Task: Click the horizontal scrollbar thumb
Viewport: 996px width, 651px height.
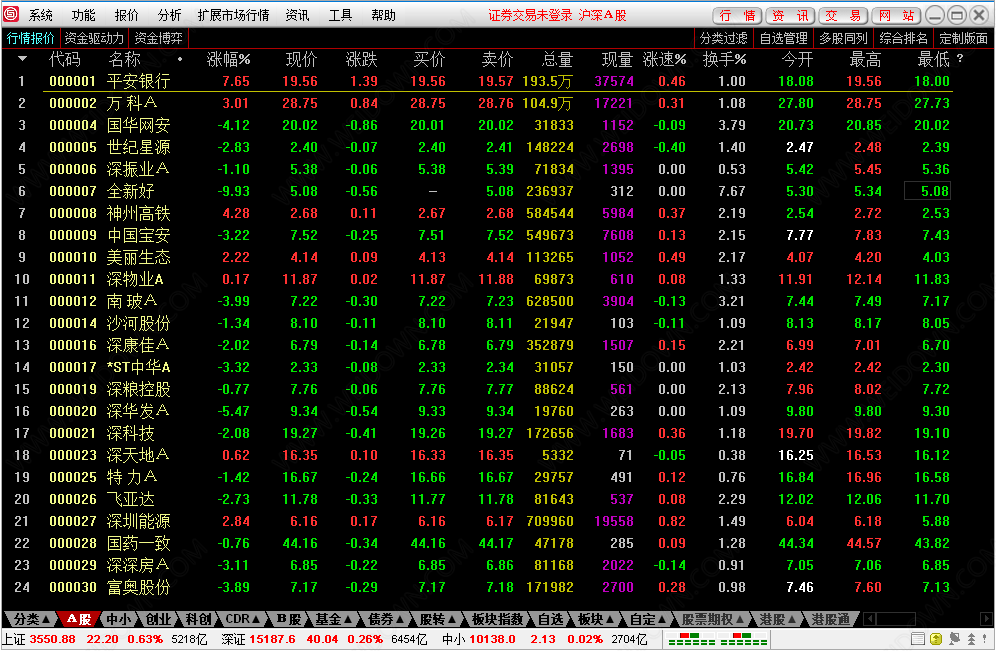Action: pyautogui.click(x=896, y=619)
